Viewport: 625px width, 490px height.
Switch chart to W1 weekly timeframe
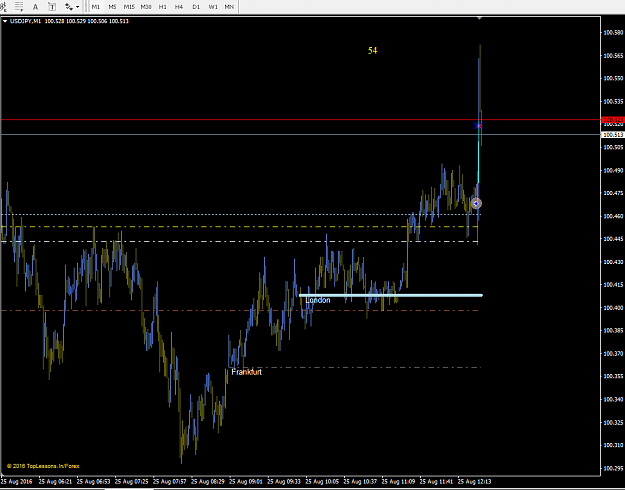[x=213, y=7]
